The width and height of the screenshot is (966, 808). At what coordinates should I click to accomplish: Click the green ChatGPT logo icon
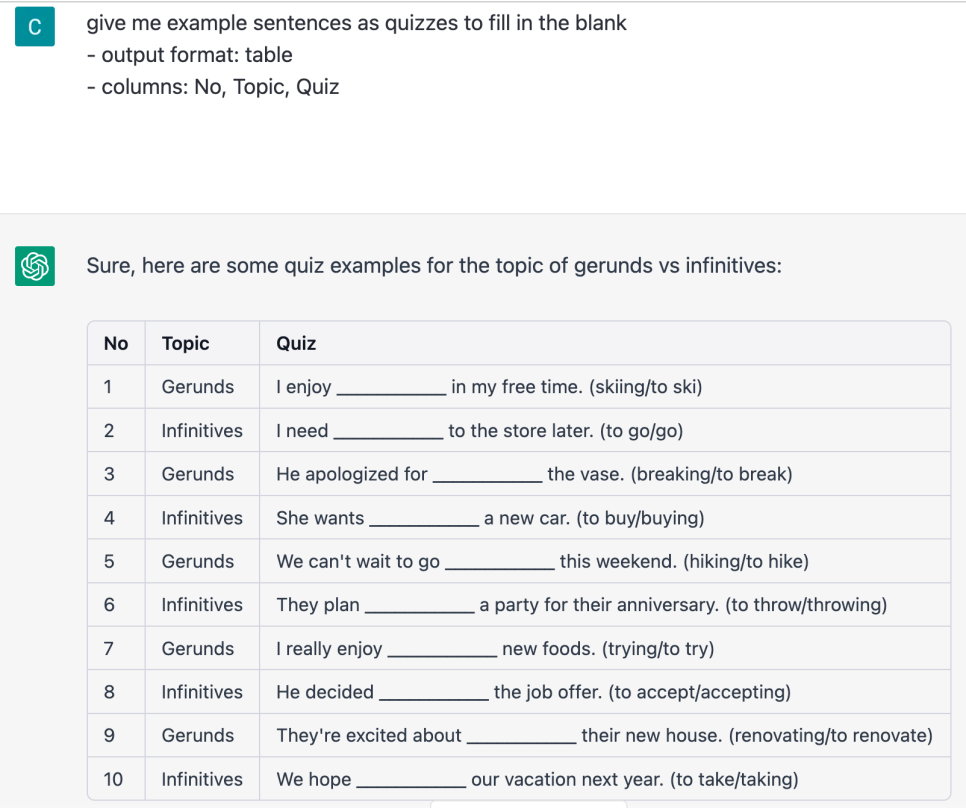[35, 266]
